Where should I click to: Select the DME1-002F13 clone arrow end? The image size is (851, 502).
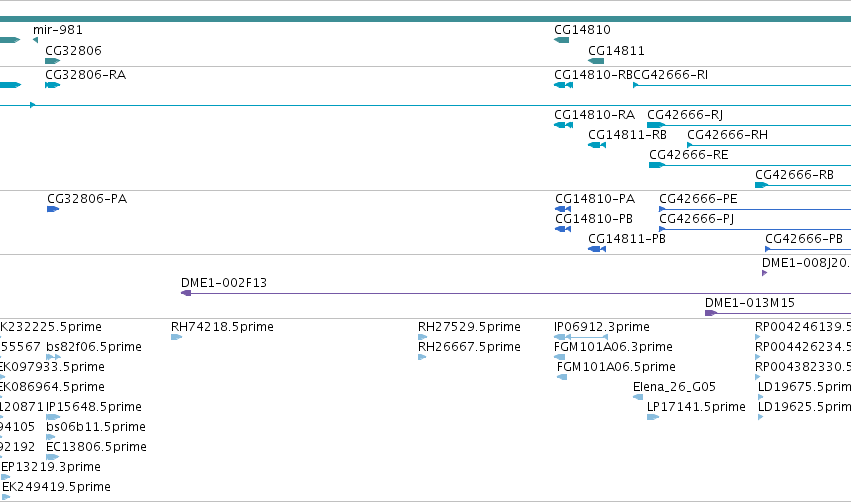186,293
